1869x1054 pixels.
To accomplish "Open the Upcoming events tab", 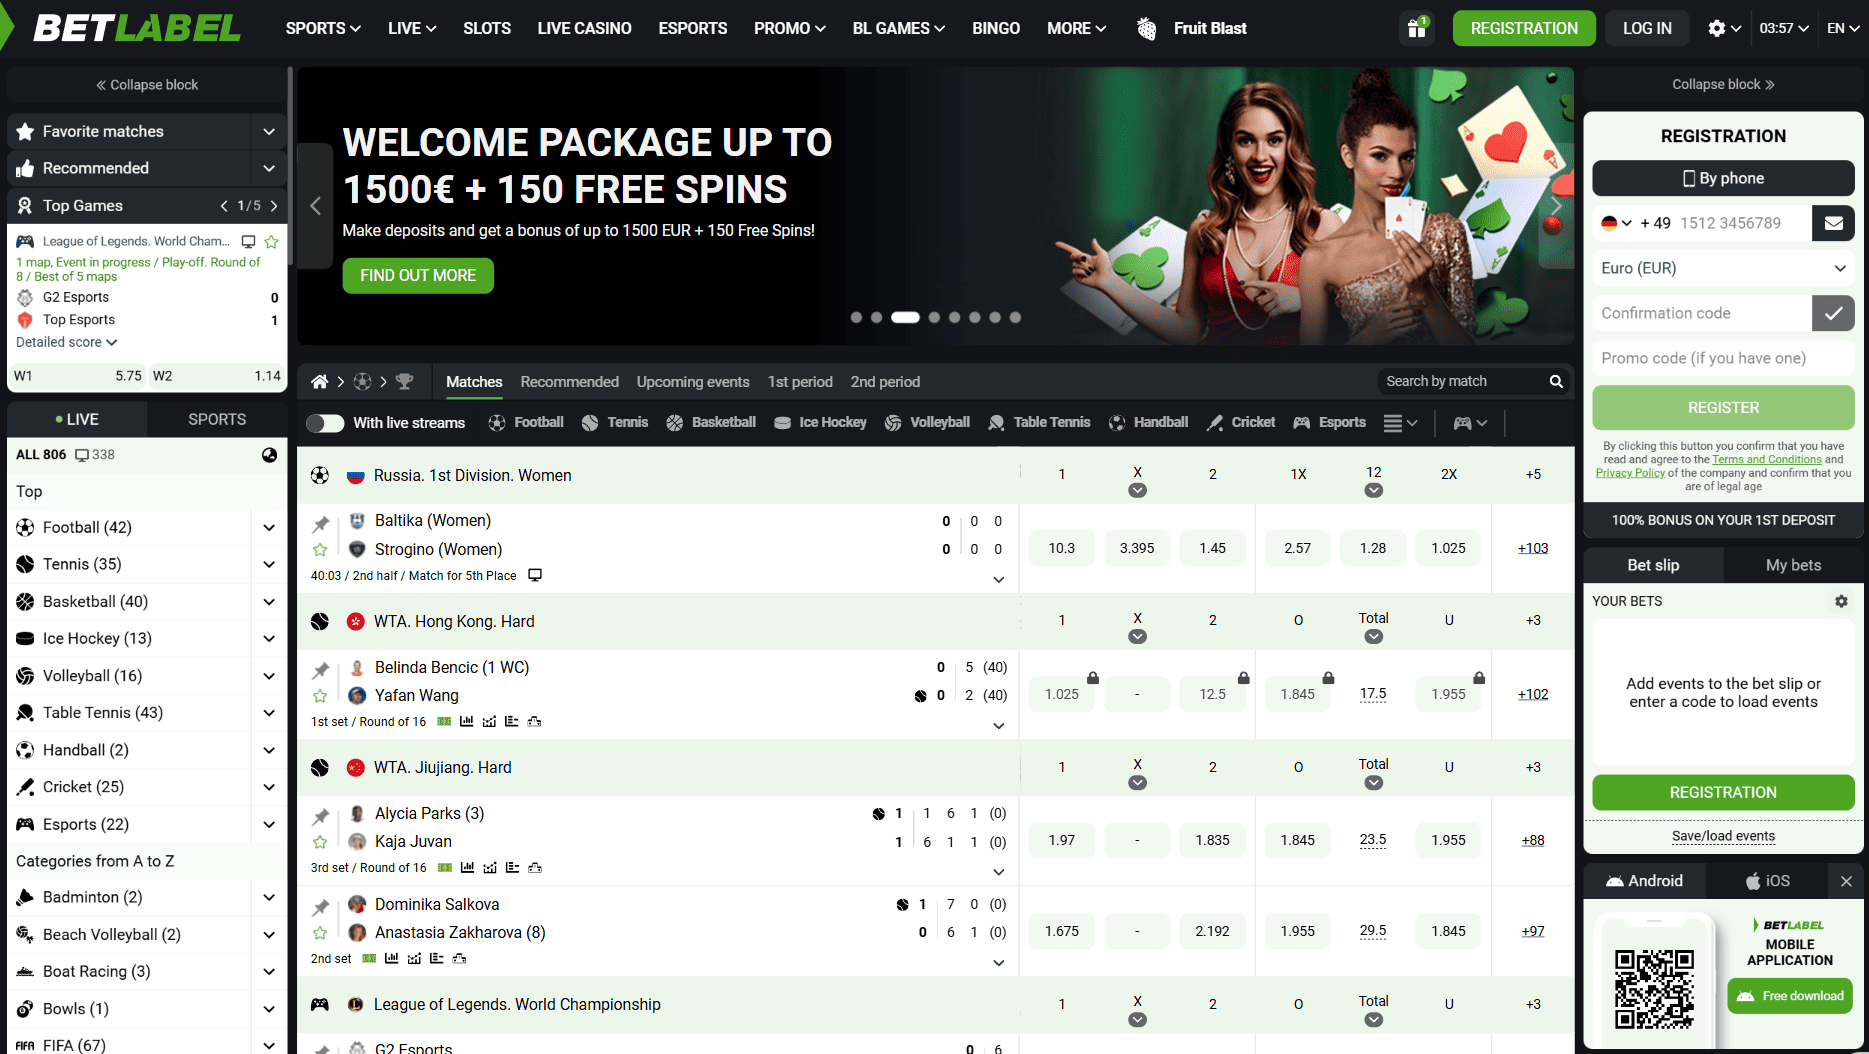I will (693, 382).
